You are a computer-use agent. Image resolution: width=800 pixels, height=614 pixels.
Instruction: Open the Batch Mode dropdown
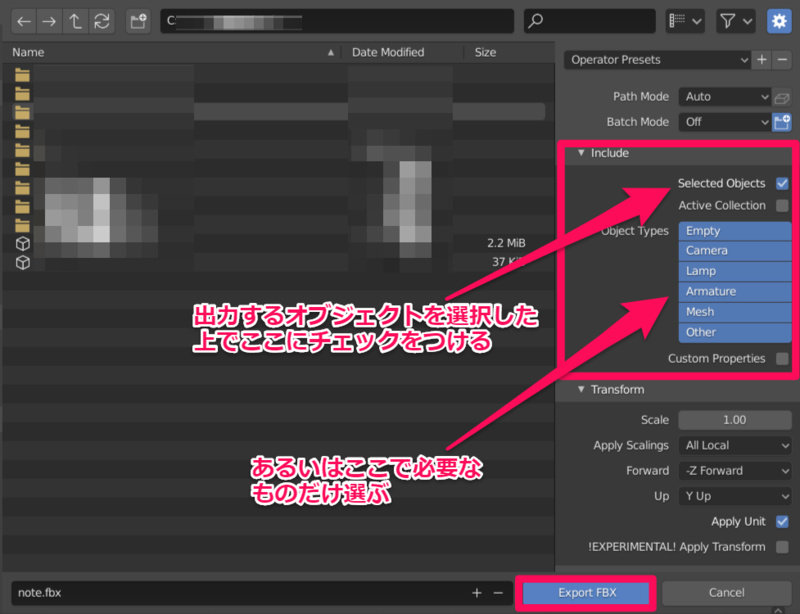point(724,122)
